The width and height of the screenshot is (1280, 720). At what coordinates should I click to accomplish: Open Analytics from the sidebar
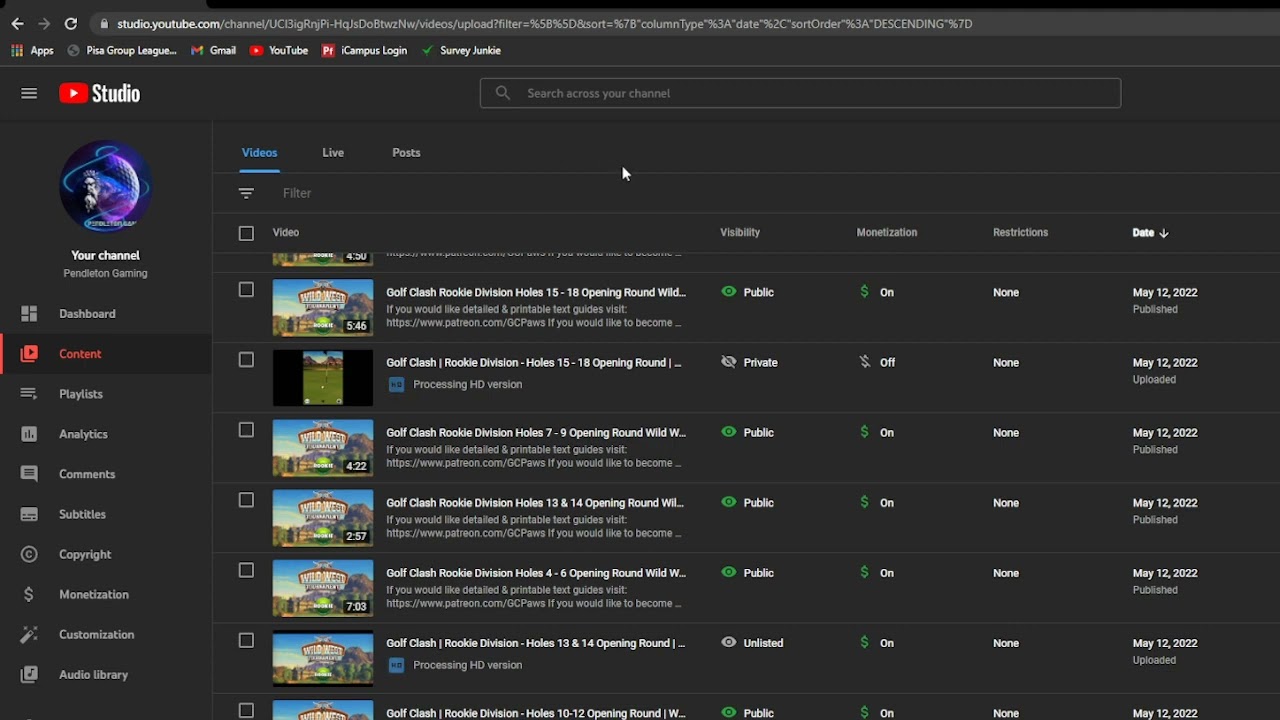[83, 434]
